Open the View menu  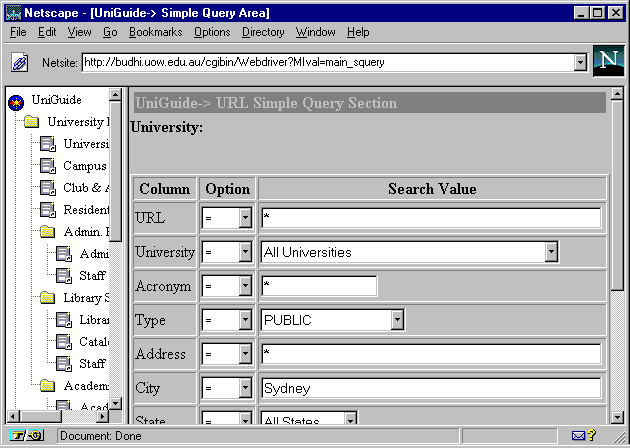tap(79, 32)
